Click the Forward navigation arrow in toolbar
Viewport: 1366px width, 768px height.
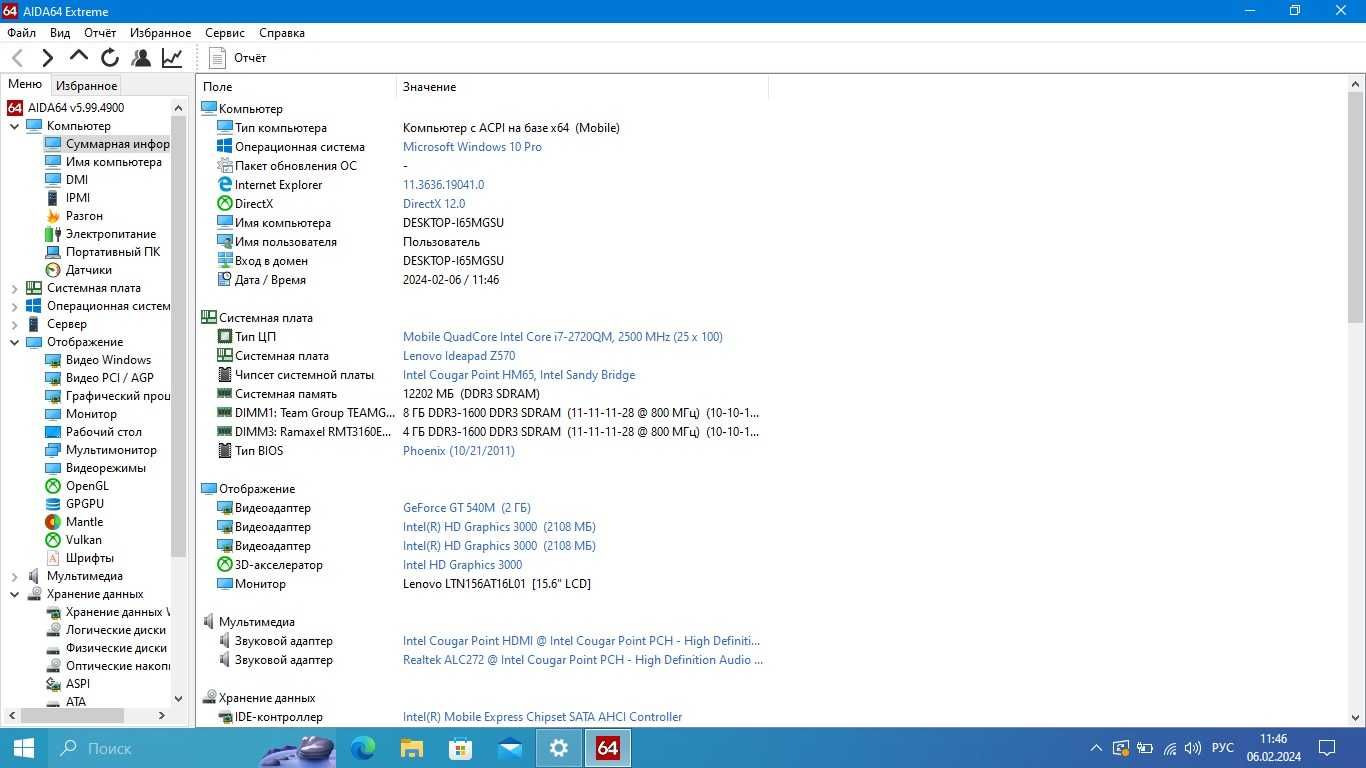[x=47, y=58]
